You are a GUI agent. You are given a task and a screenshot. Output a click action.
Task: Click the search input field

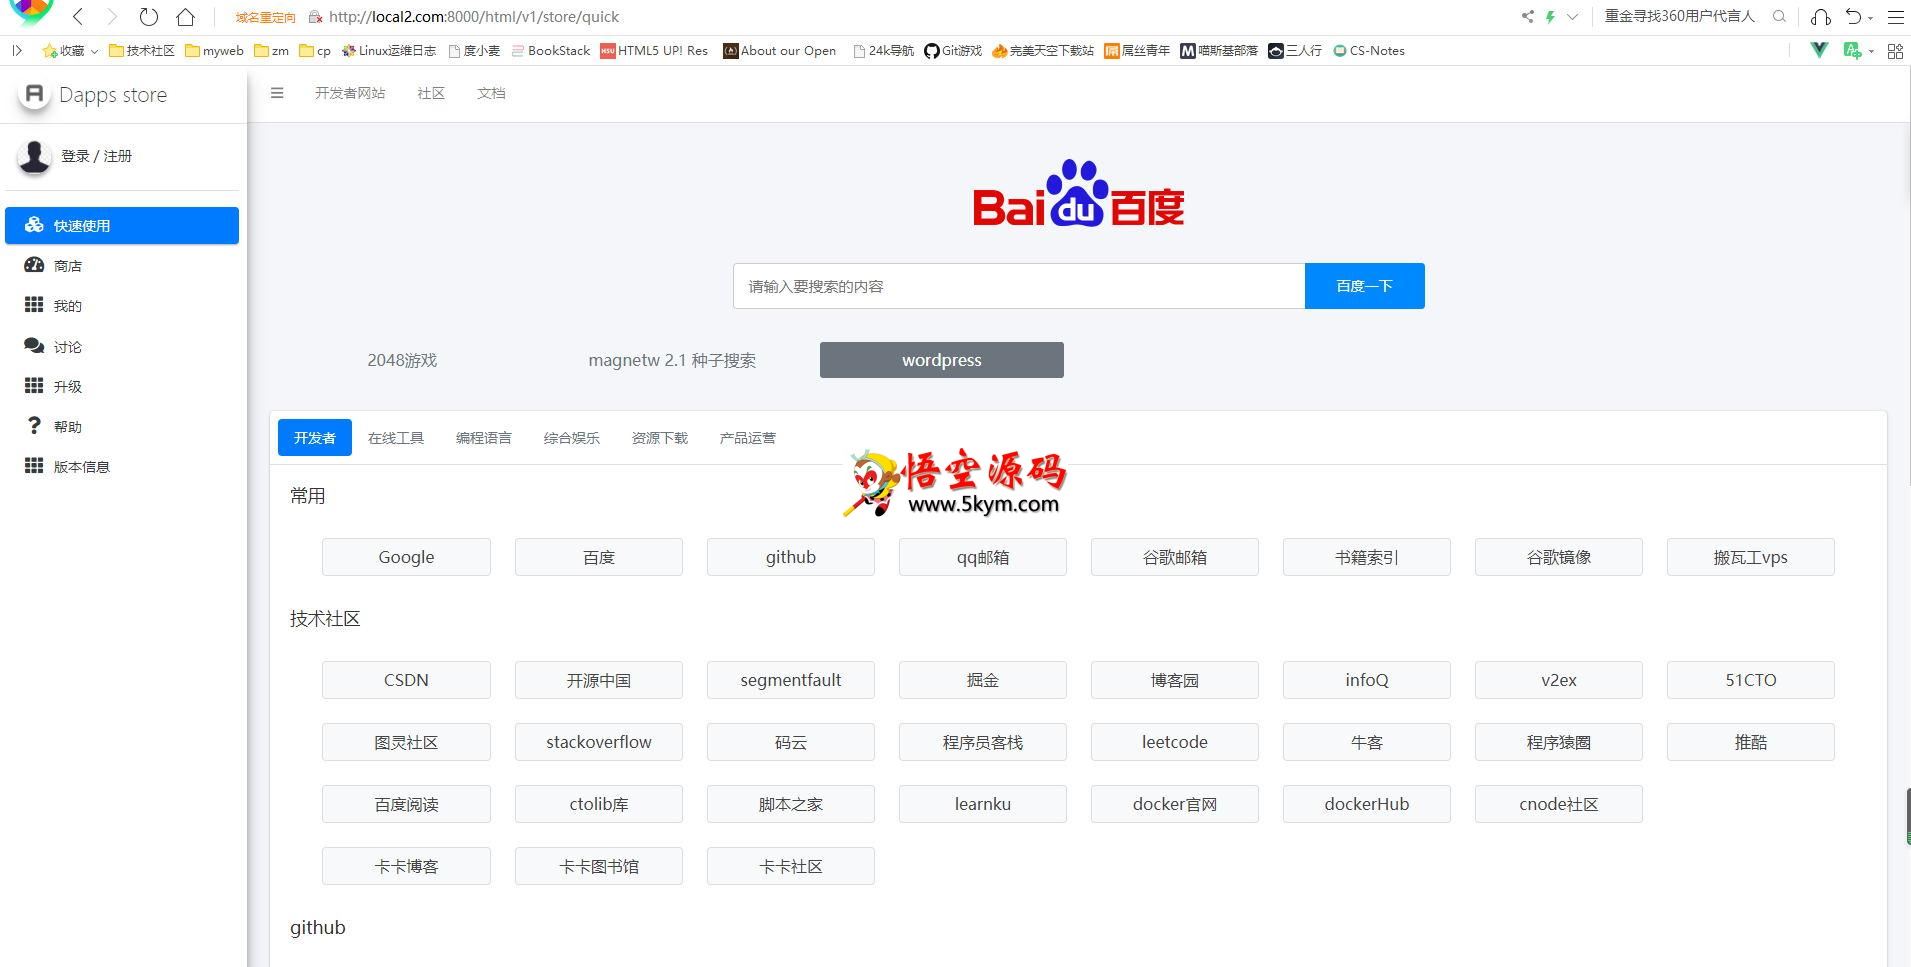pyautogui.click(x=1019, y=286)
